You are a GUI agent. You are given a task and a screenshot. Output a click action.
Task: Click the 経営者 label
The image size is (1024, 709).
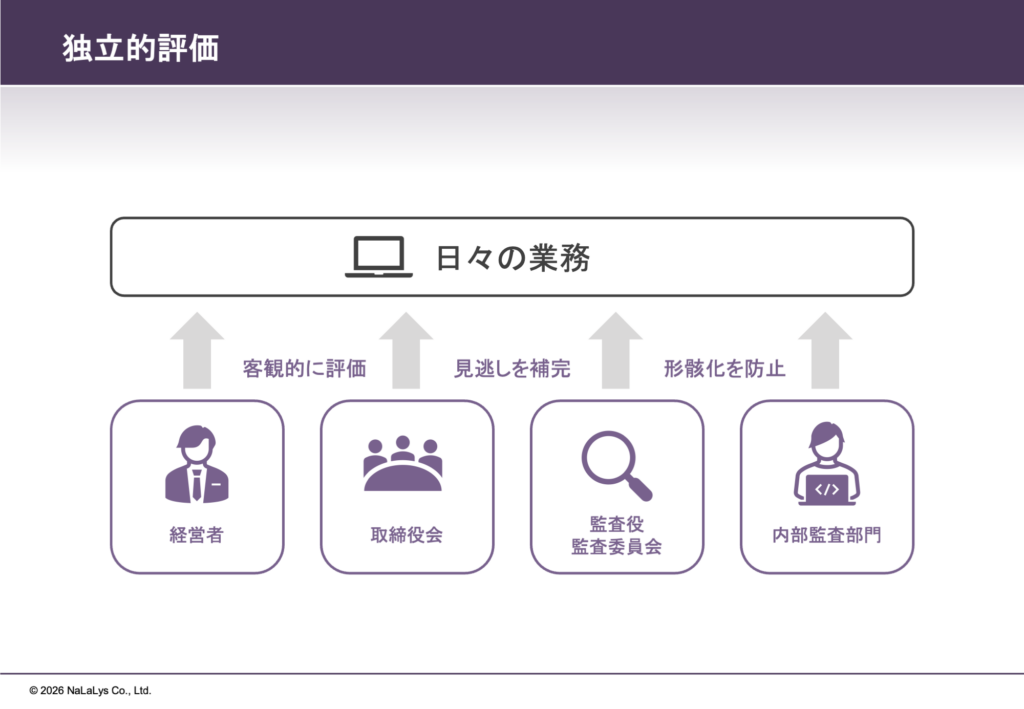tap(197, 535)
